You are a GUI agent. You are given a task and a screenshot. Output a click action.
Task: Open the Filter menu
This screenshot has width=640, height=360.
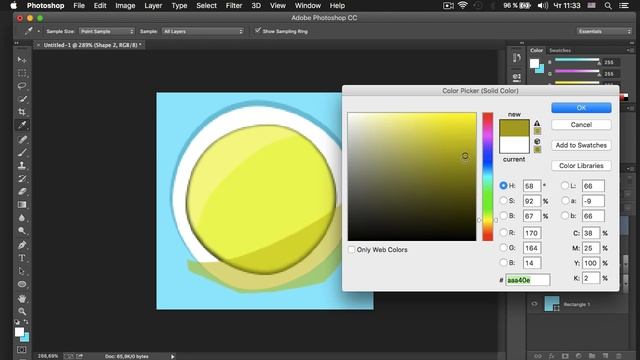tap(234, 6)
